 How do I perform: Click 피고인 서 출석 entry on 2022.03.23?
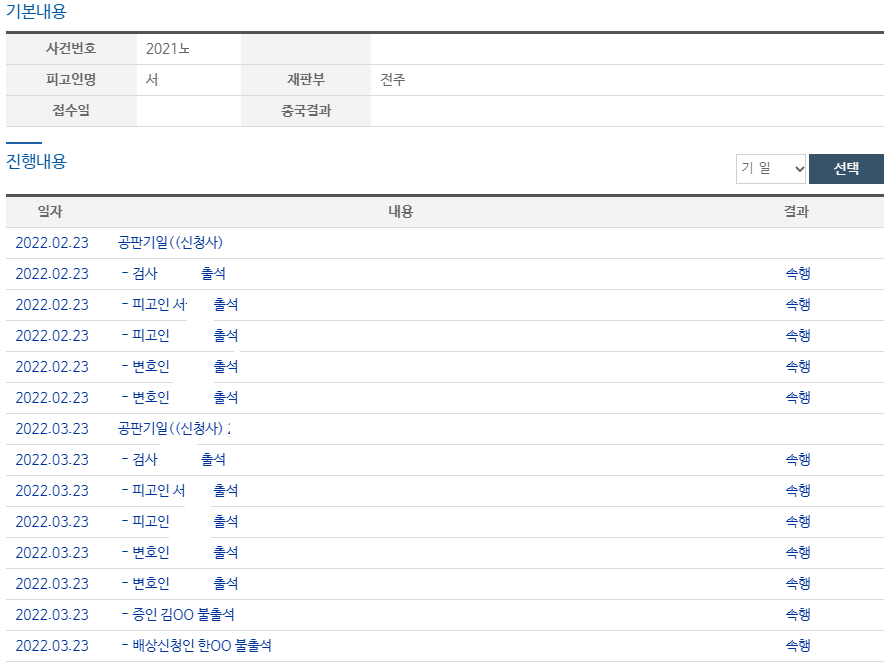pos(180,491)
